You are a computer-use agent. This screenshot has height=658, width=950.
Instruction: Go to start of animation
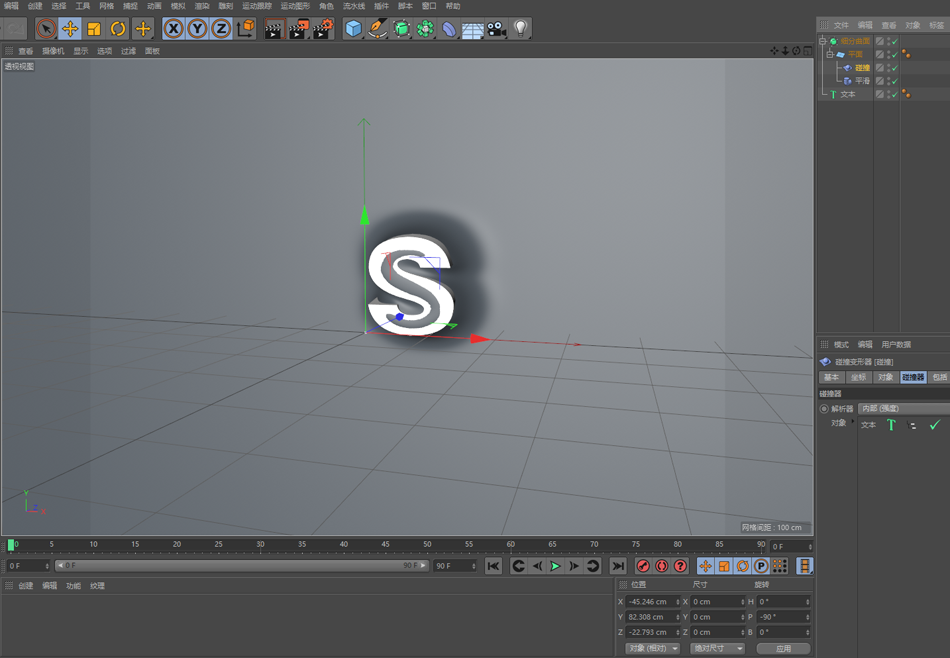click(x=493, y=566)
